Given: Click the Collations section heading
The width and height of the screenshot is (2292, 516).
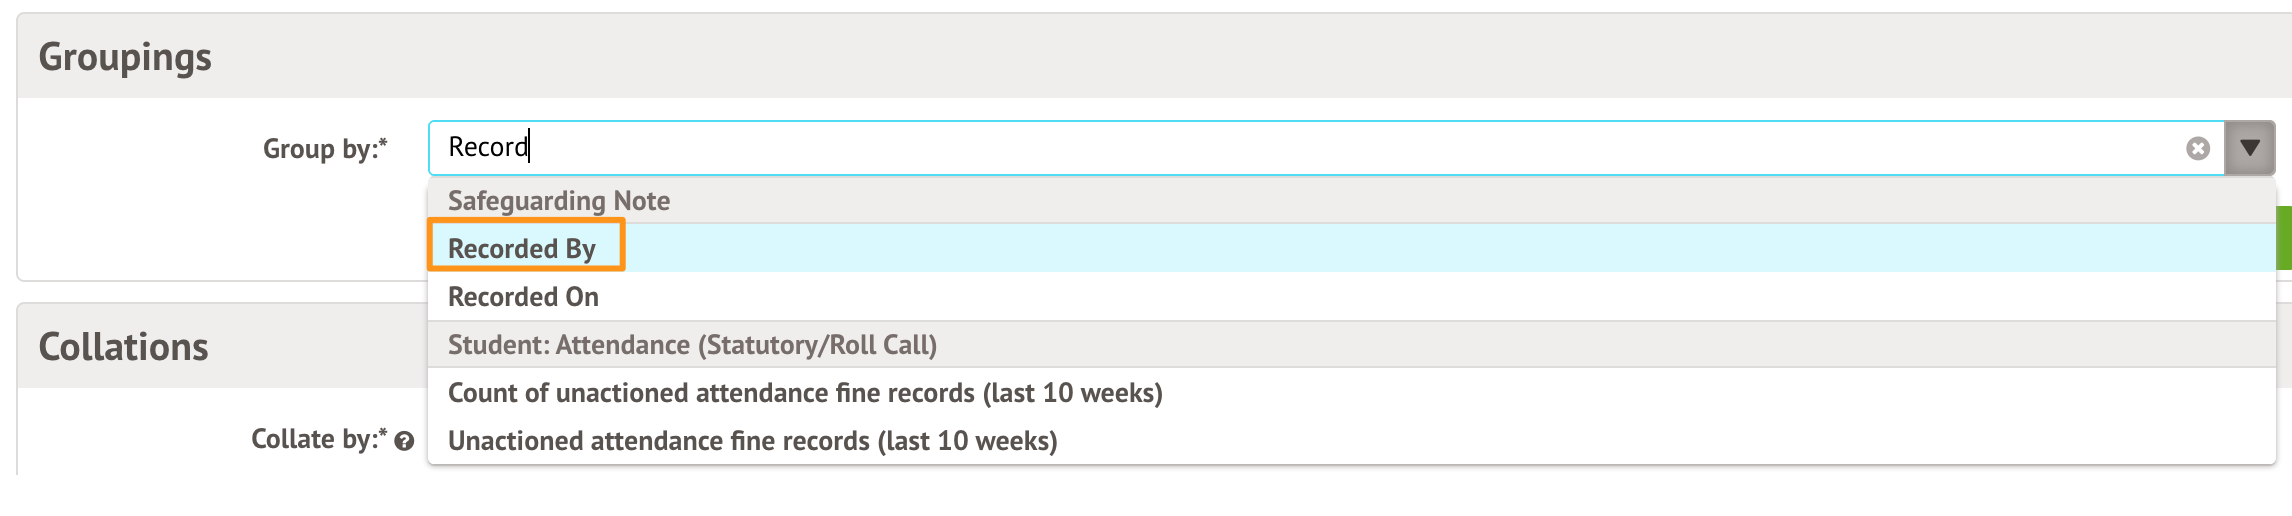Looking at the screenshot, I should 123,347.
